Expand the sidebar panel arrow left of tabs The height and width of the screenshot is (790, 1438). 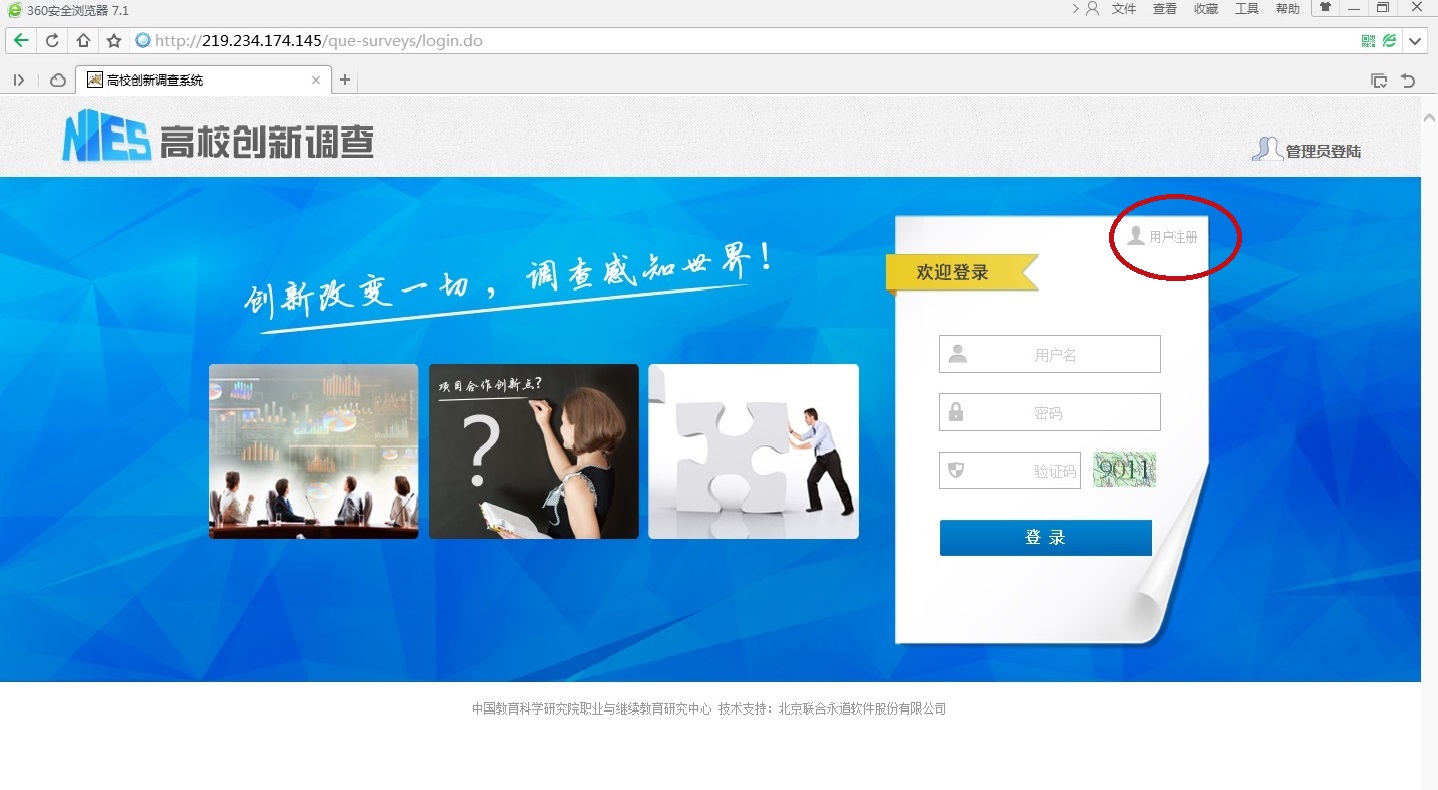point(18,79)
